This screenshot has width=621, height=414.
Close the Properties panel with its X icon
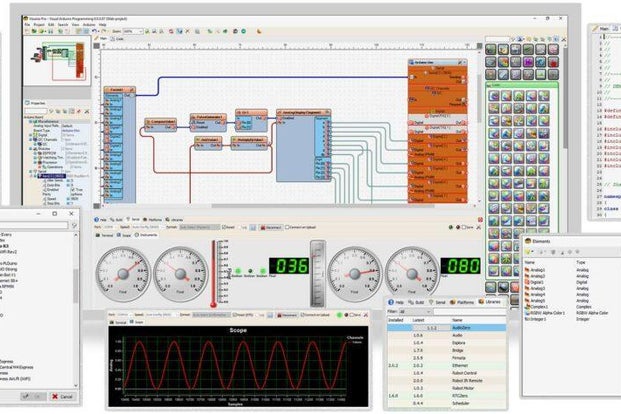tap(86, 112)
